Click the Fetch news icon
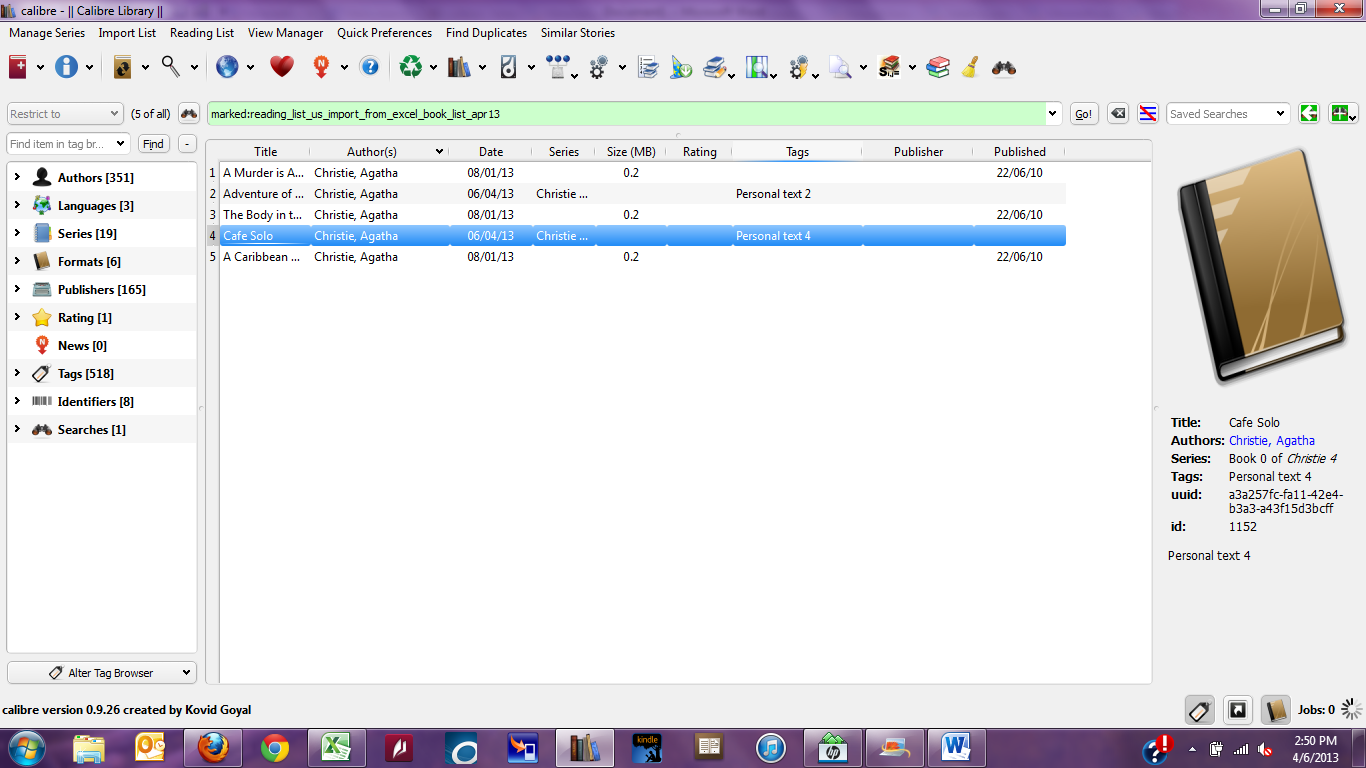Screen dimensions: 1366x768 tap(322, 67)
